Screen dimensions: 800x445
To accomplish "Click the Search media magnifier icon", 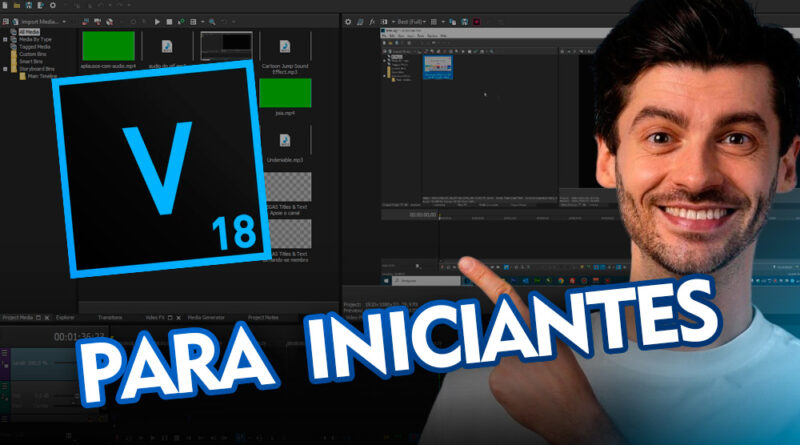I will pos(212,22).
